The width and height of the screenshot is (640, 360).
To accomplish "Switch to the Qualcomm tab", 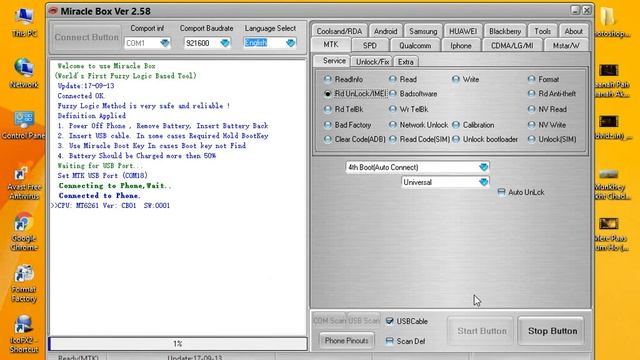I will click(x=415, y=45).
